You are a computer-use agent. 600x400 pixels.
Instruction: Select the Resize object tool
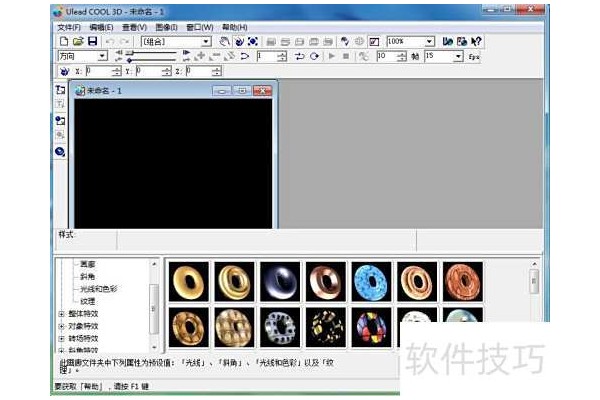pyautogui.click(x=253, y=41)
